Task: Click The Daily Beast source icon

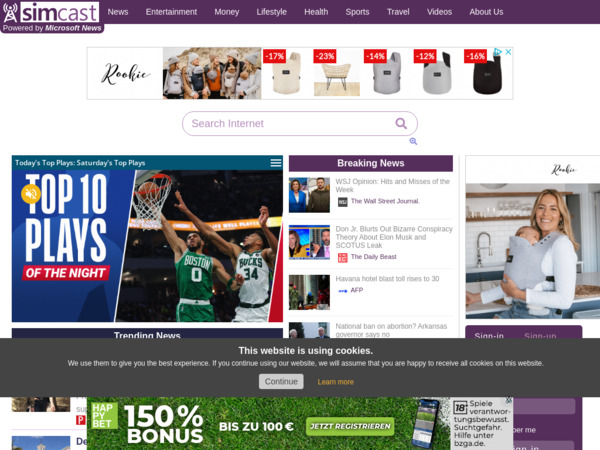Action: [x=342, y=258]
